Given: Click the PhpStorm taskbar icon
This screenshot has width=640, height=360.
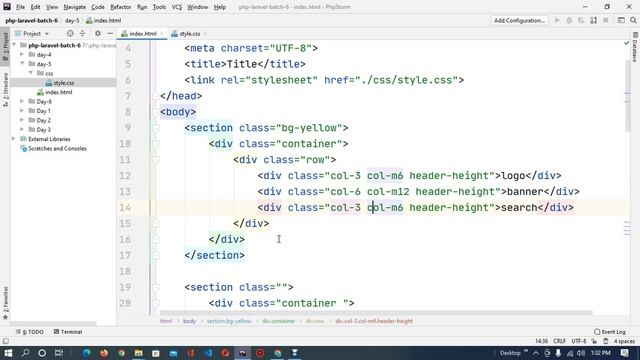Looking at the screenshot, I should 242,353.
